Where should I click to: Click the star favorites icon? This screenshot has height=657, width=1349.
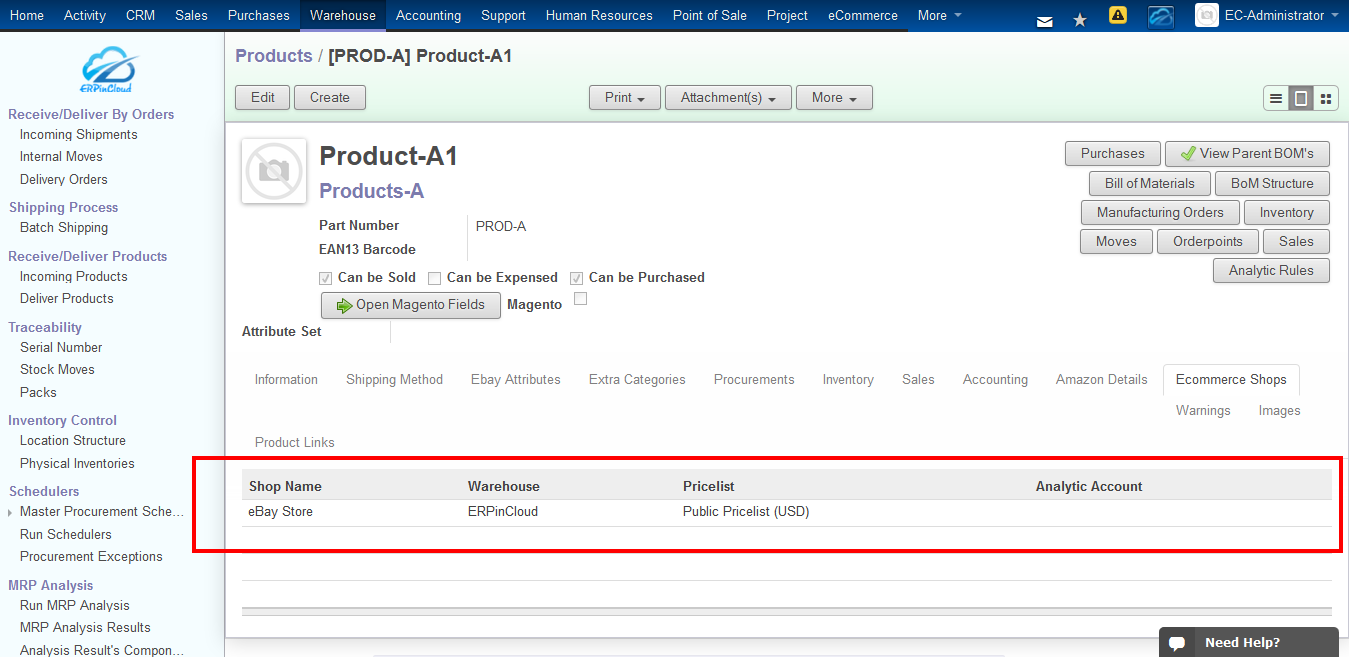[1080, 19]
